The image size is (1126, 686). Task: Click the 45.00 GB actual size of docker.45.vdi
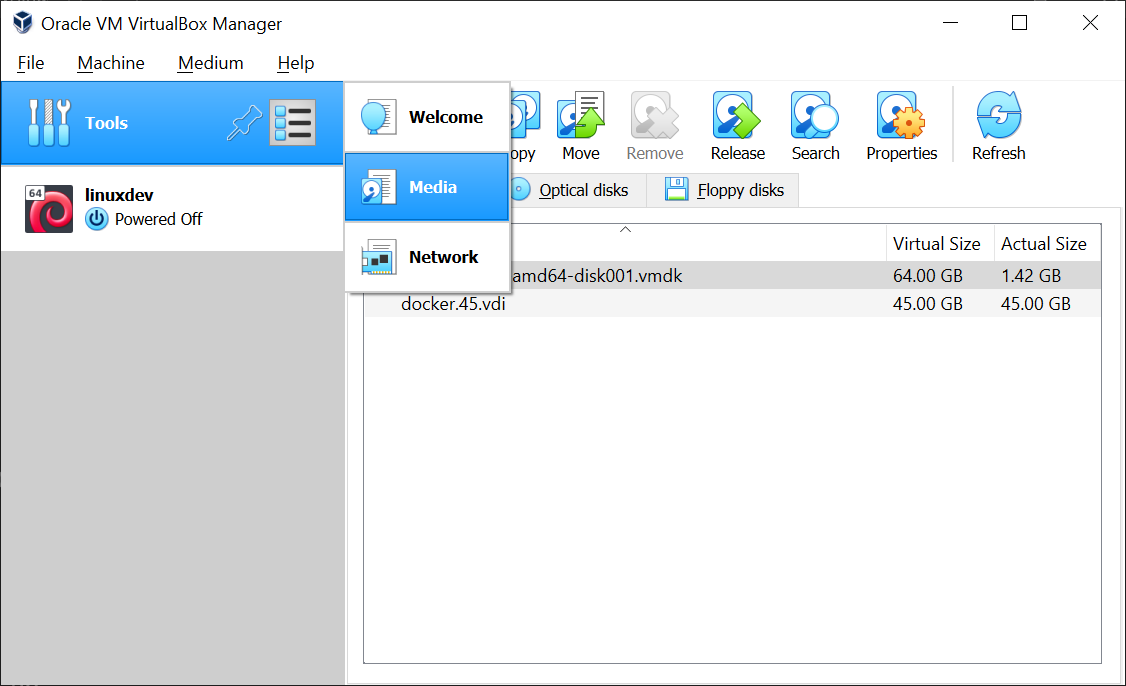pyautogui.click(x=1036, y=304)
